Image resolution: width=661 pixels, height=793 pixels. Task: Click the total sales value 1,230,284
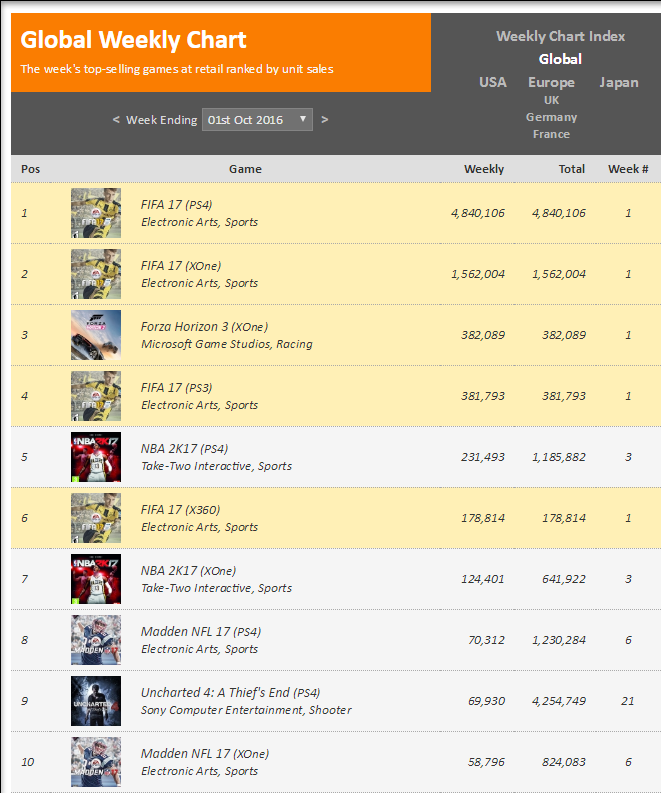click(559, 640)
